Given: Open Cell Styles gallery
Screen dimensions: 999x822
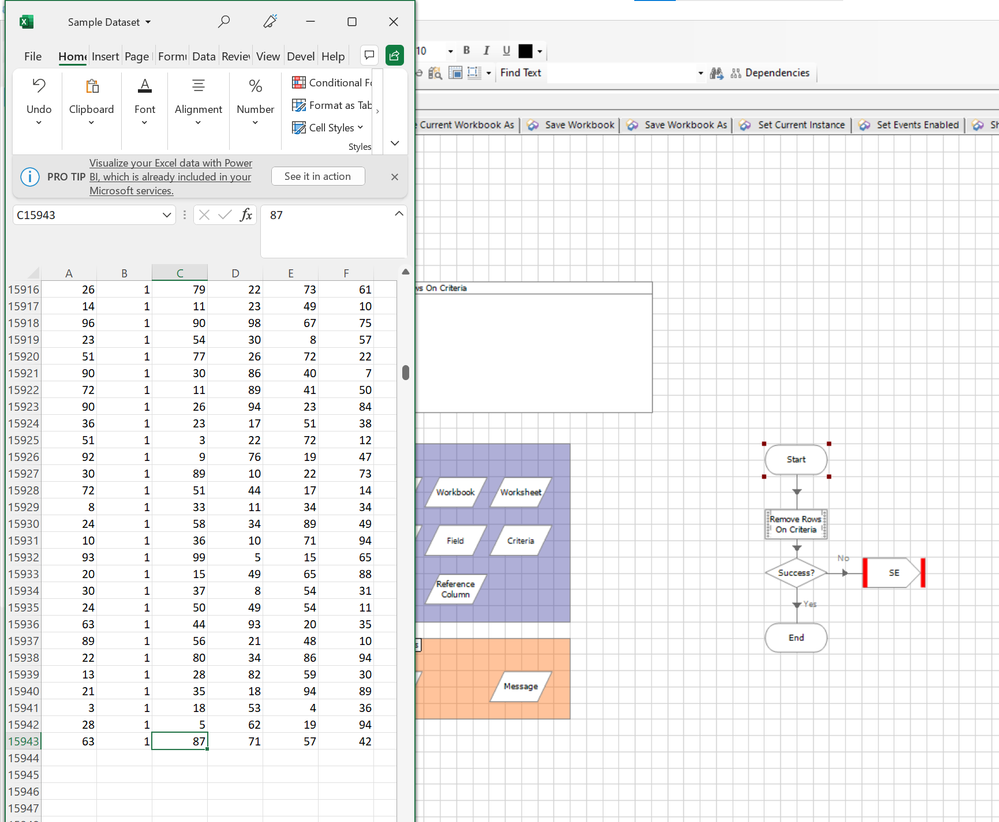Looking at the screenshot, I should (327, 127).
